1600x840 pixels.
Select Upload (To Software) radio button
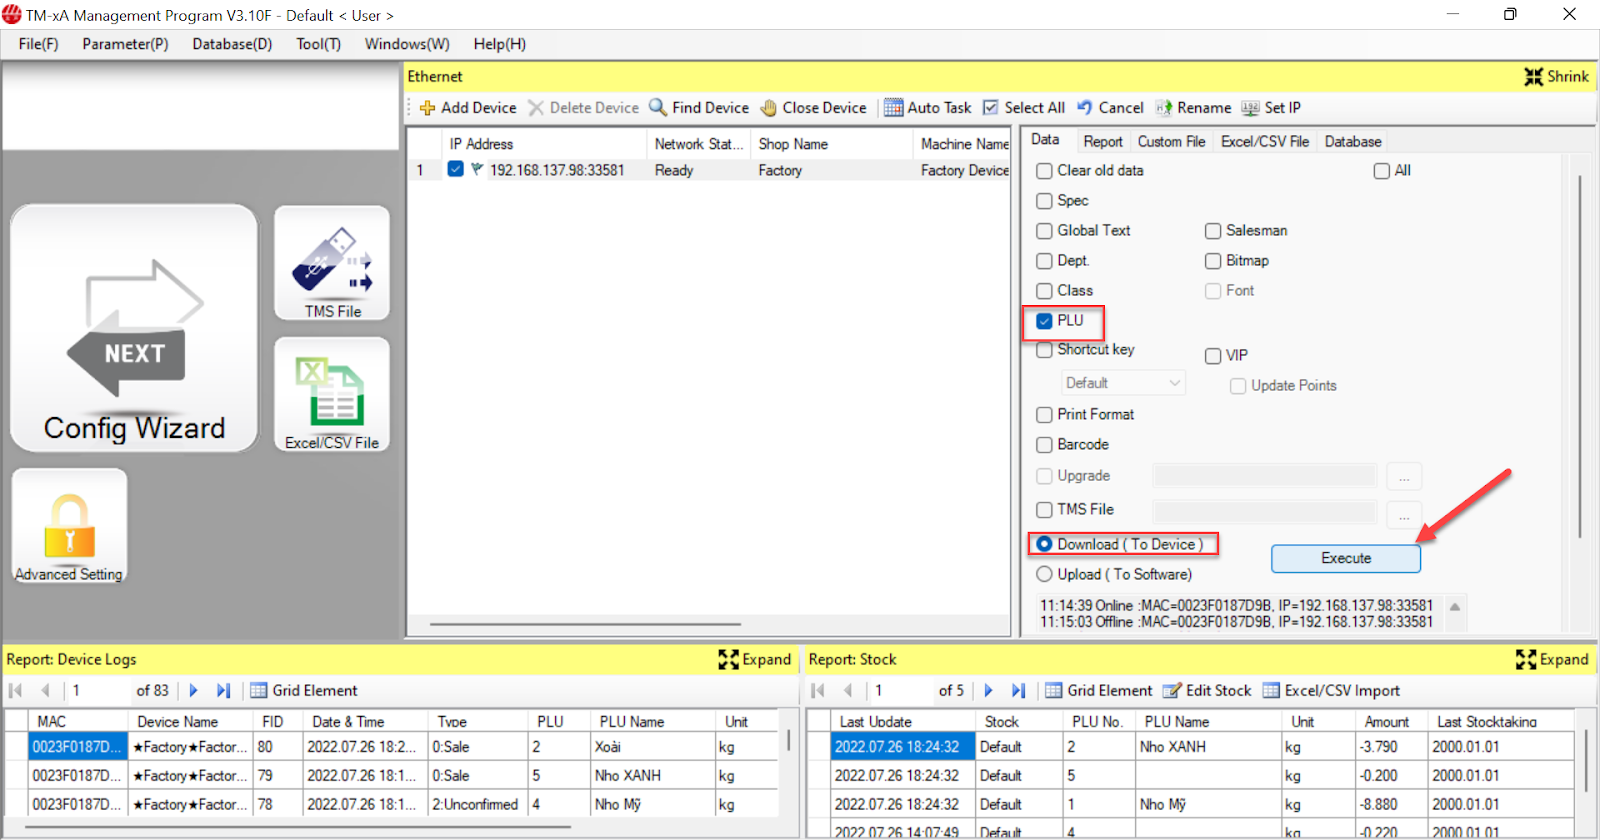pyautogui.click(x=1045, y=574)
